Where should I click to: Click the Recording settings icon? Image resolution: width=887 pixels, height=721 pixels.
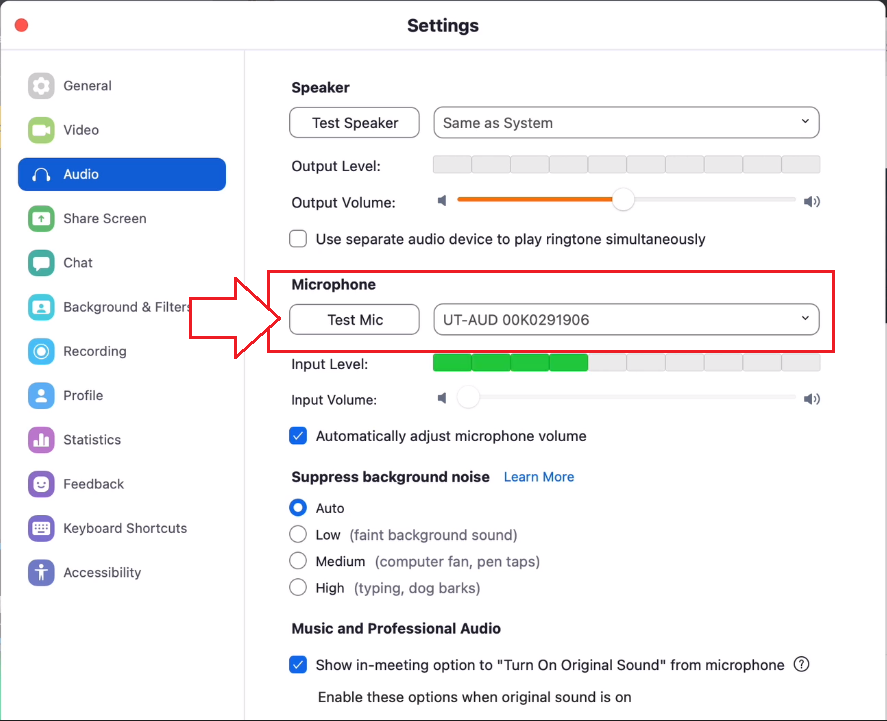[x=41, y=351]
